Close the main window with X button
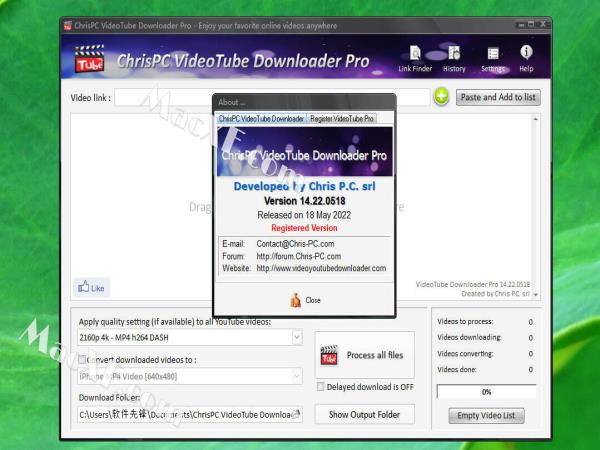The height and width of the screenshot is (450, 600). coord(542,24)
